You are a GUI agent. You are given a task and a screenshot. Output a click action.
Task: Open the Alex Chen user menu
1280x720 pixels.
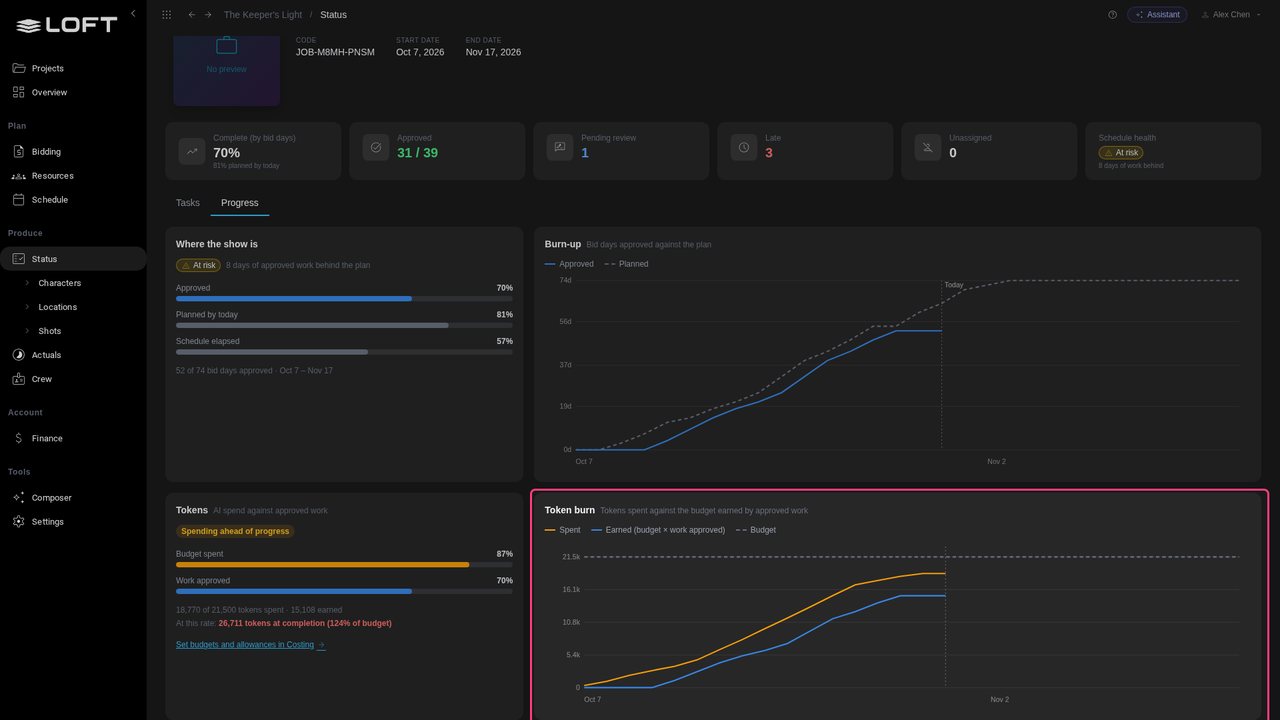1231,15
